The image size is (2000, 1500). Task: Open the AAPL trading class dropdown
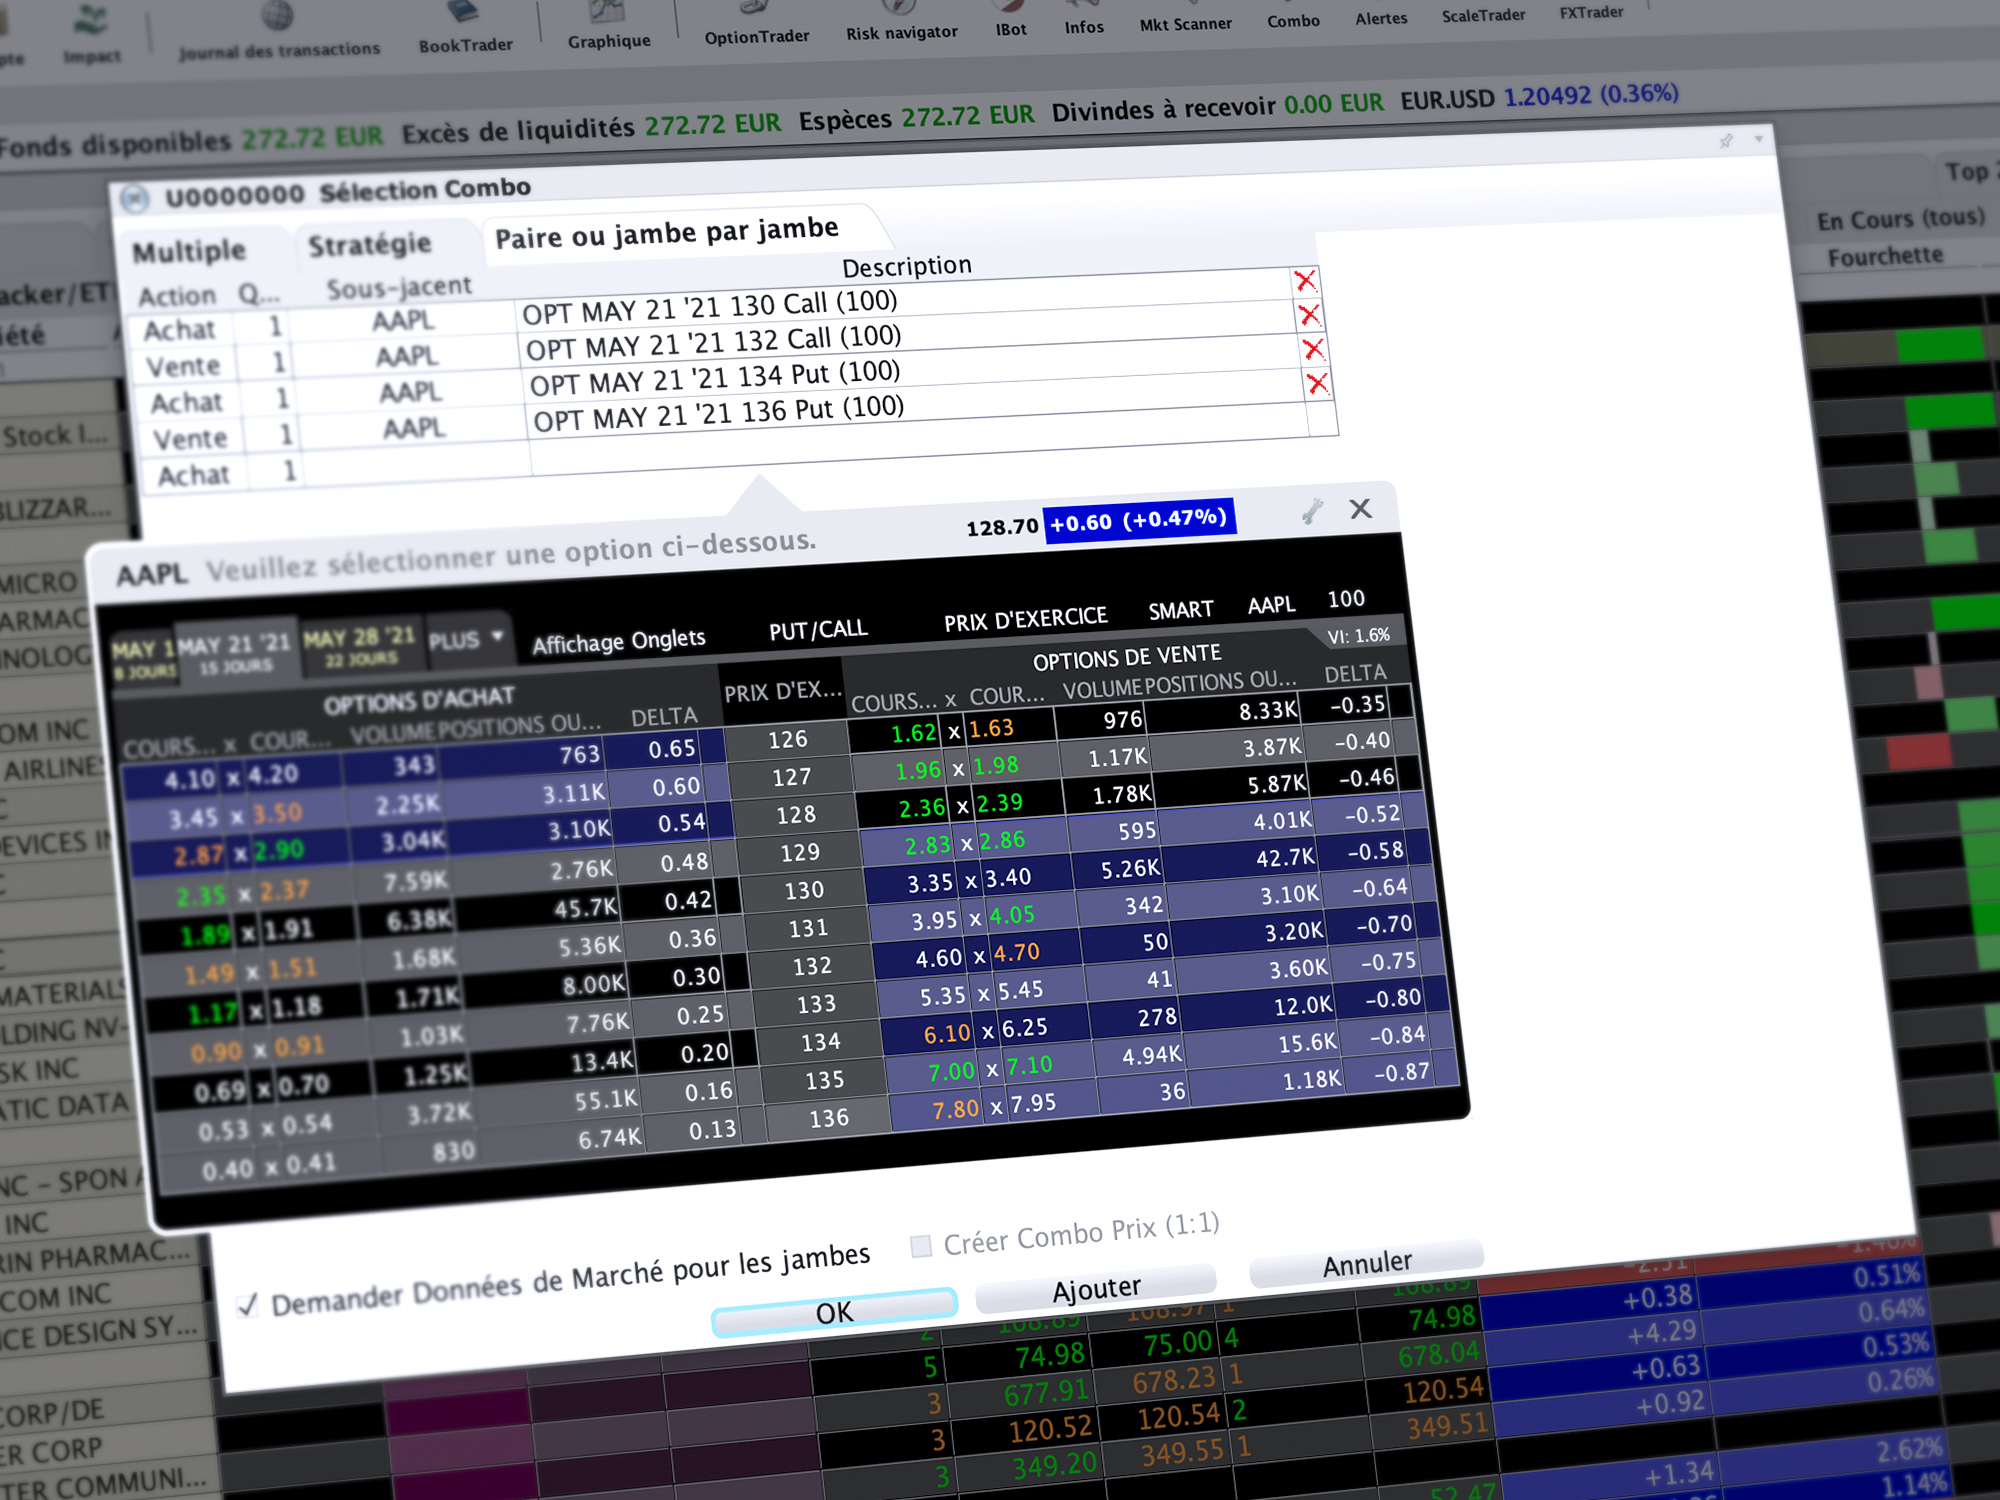[x=1271, y=605]
